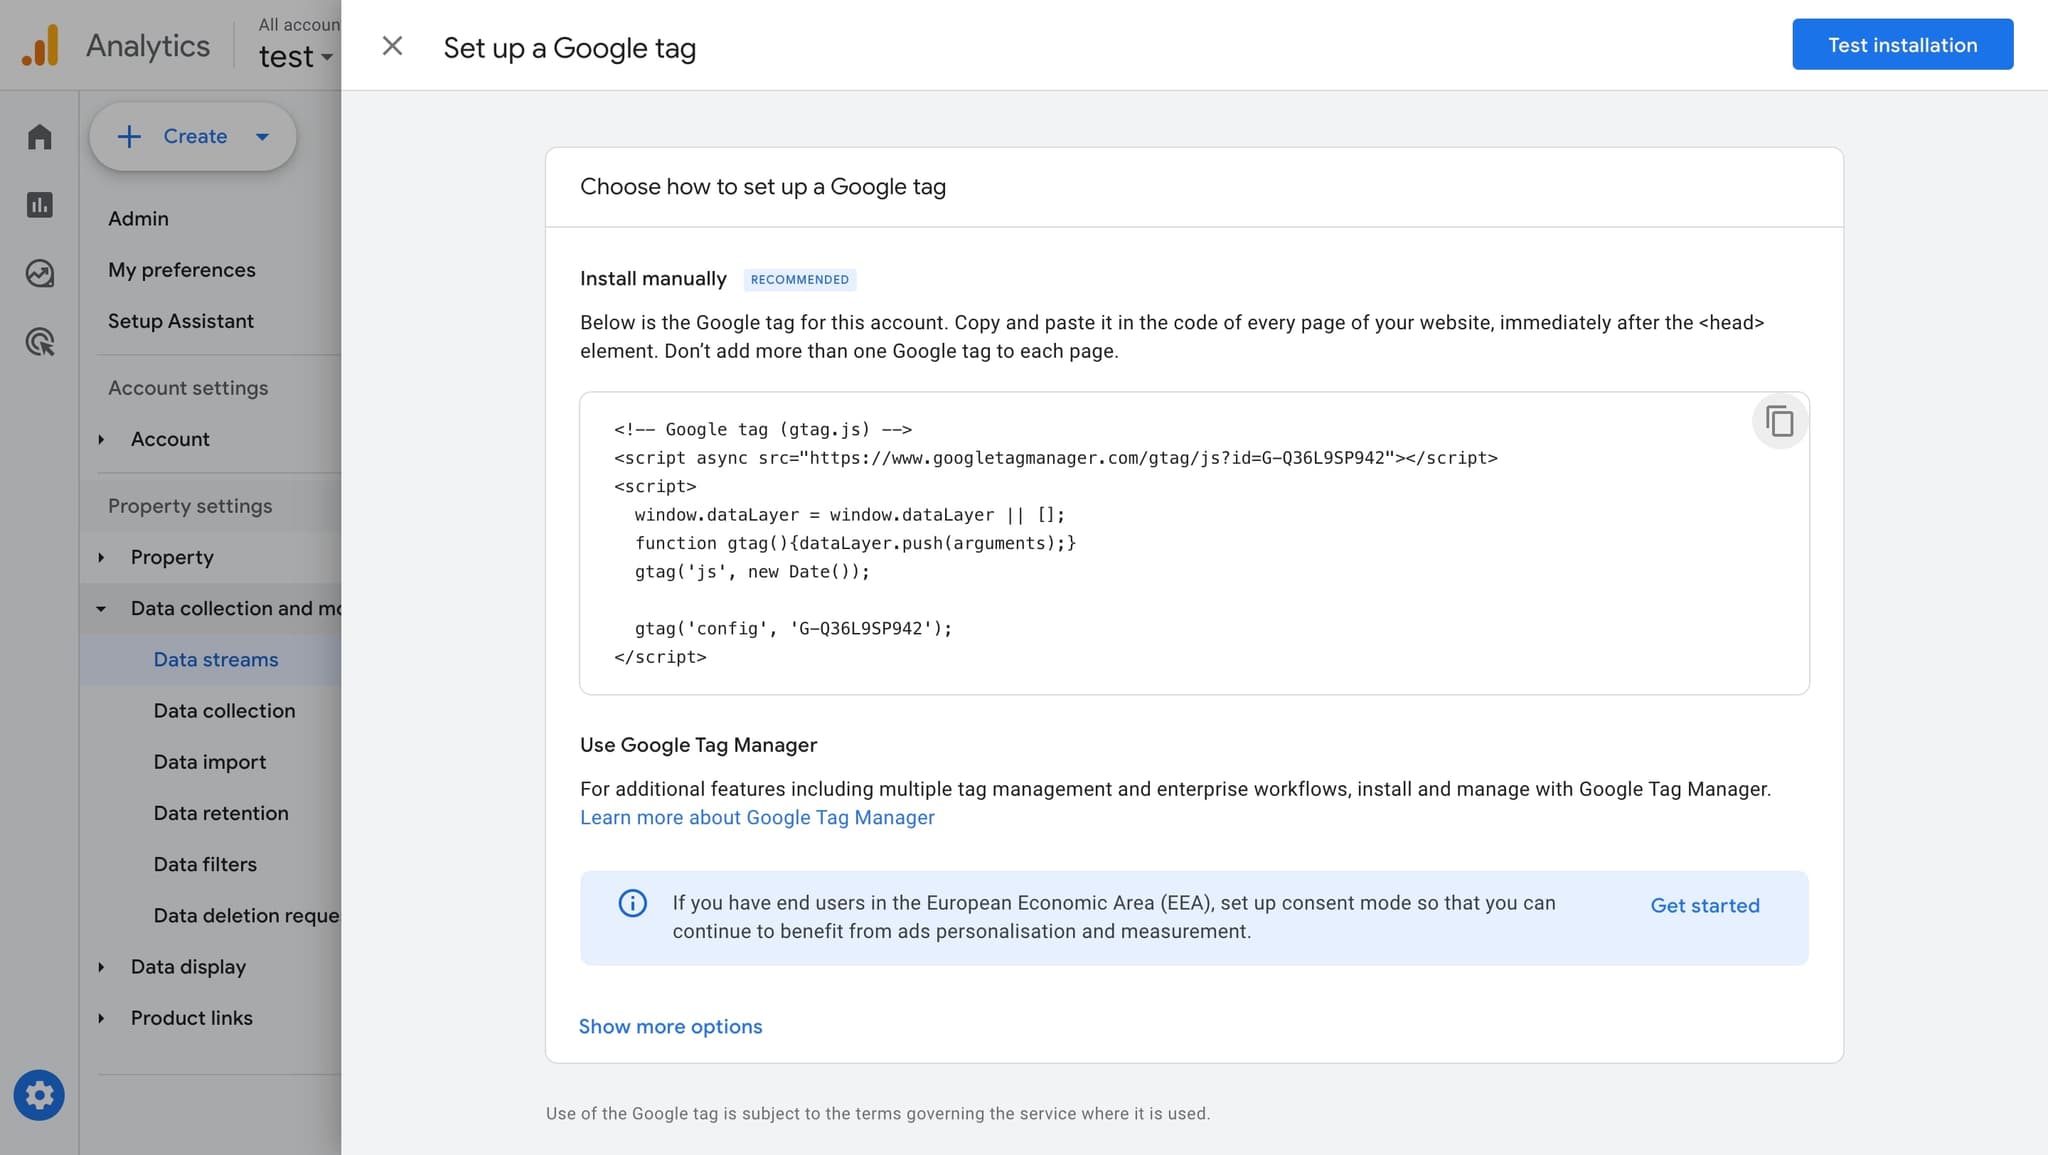Screen dimensions: 2048x1155
Task: Close the Google tag setup panel
Action: tap(392, 45)
